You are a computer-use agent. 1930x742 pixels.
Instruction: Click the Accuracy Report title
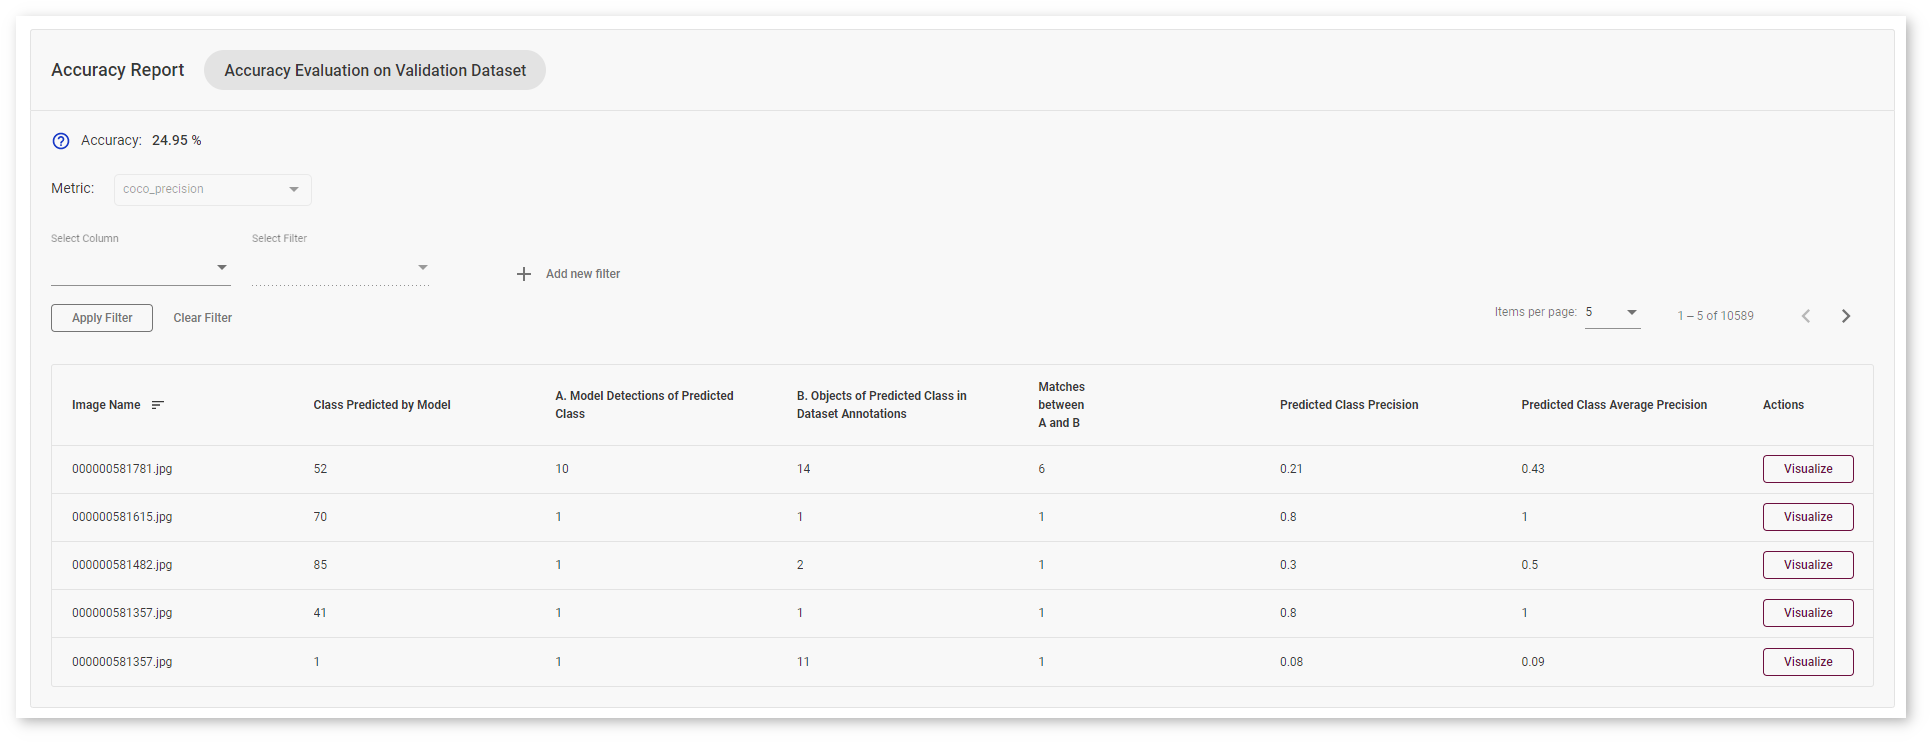pos(118,70)
